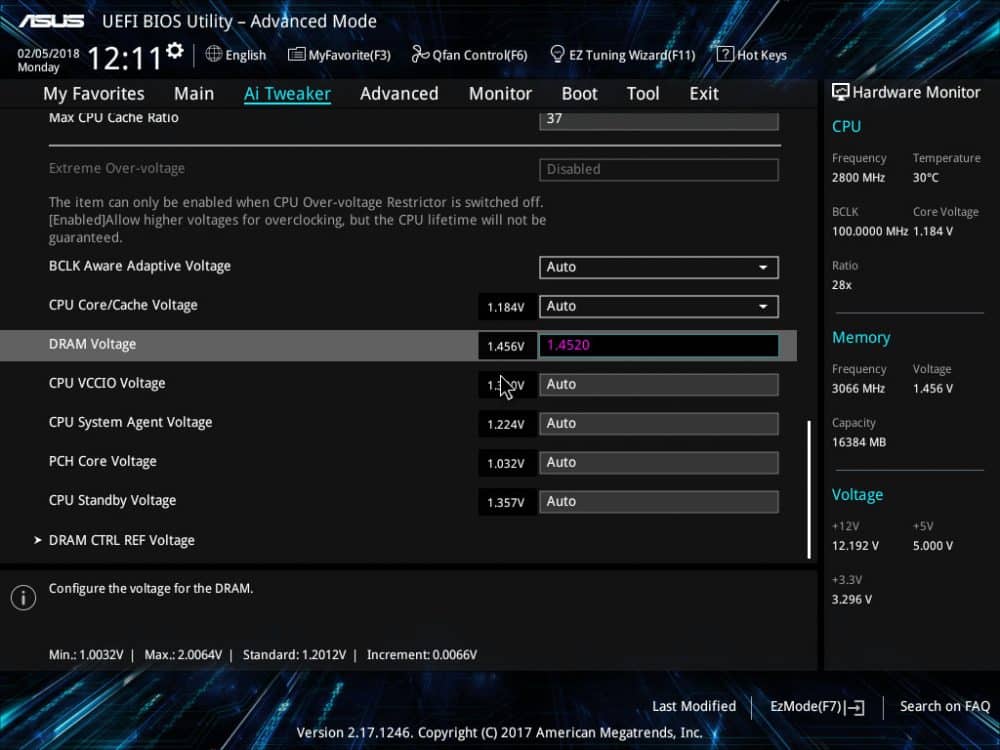Click the Max CPU Cache Ratio label
Image resolution: width=1000 pixels, height=750 pixels.
[x=114, y=117]
